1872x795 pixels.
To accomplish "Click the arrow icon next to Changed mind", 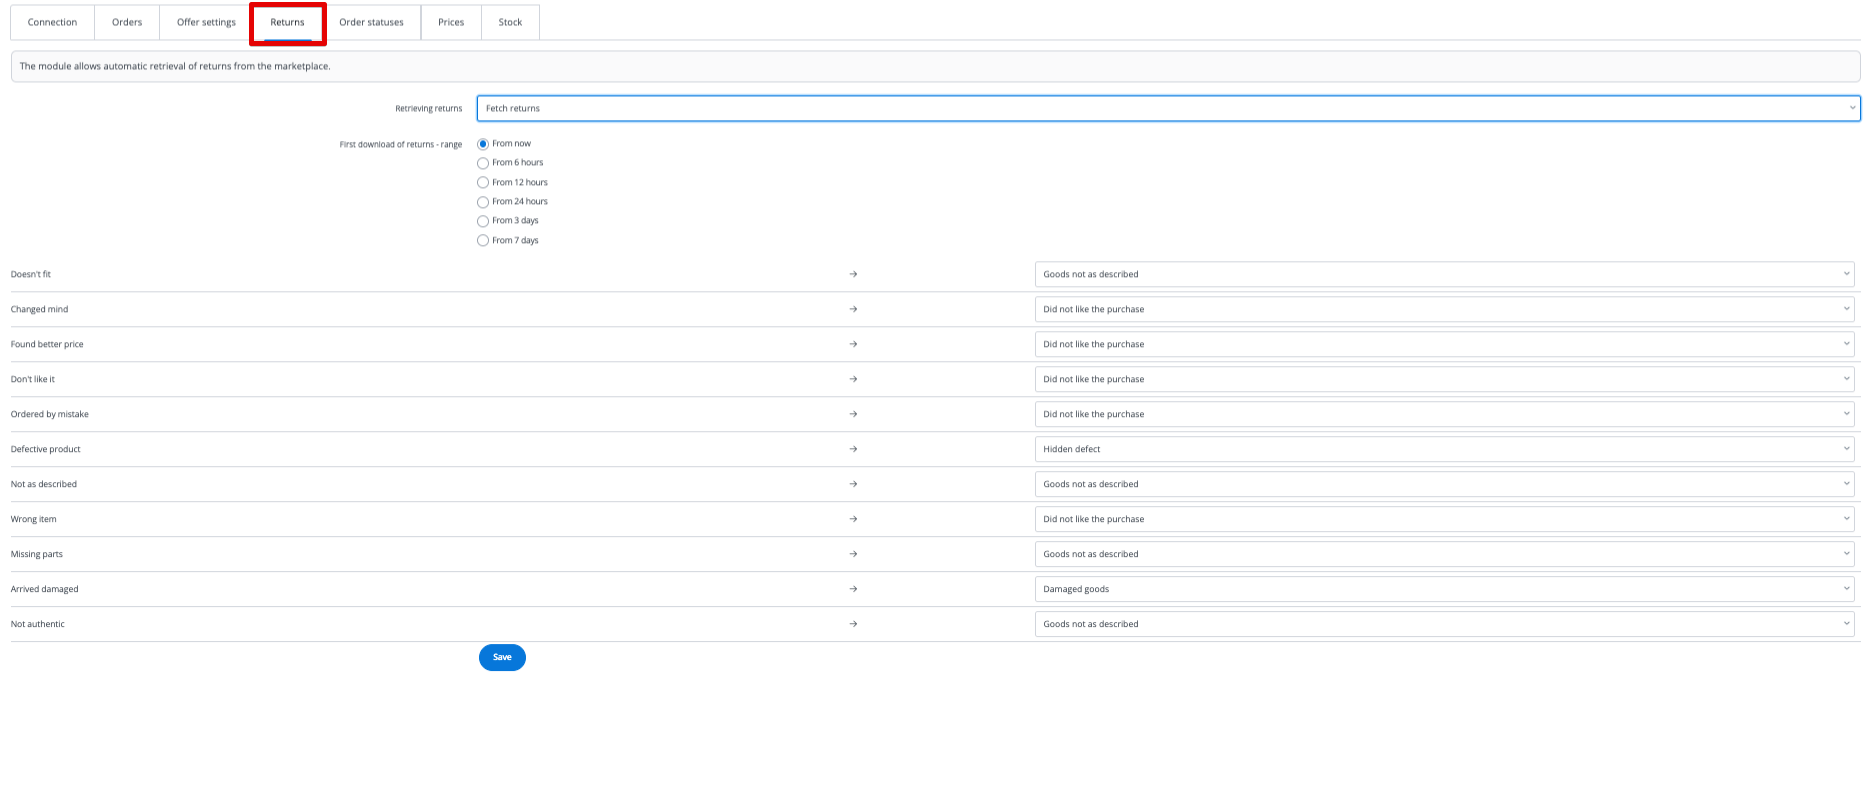I will [x=853, y=309].
